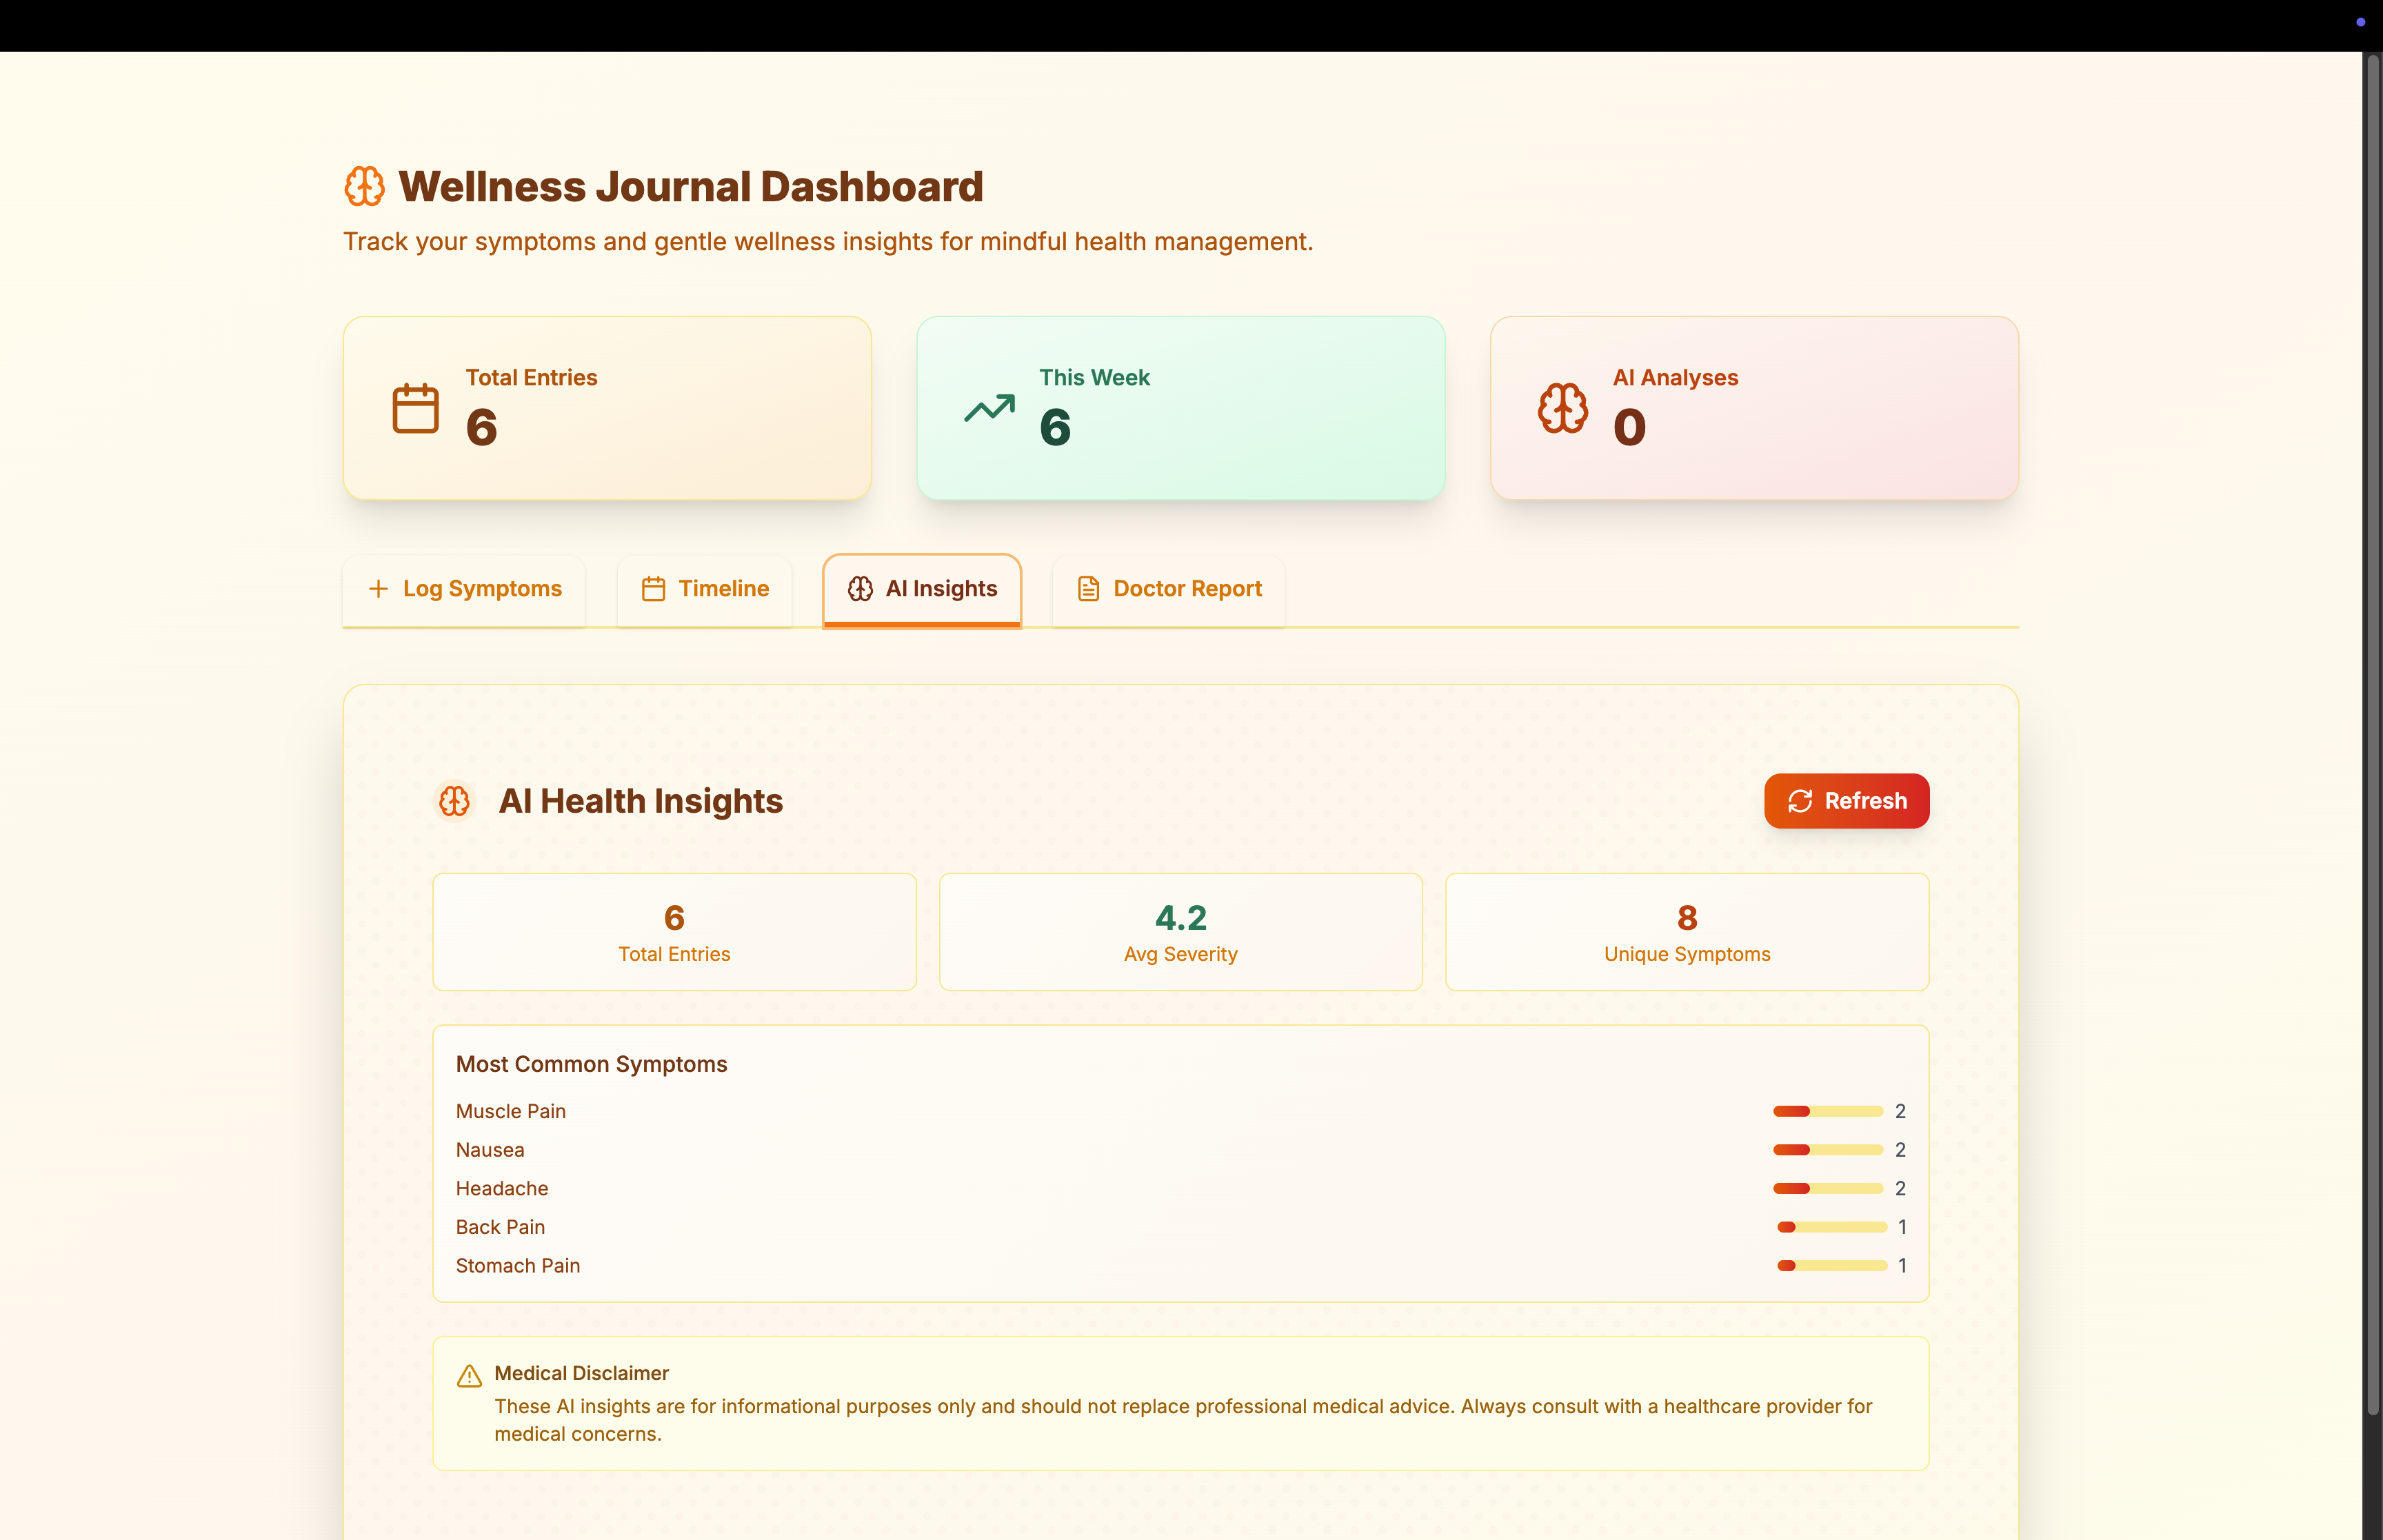Click the Log Symptoms button
2383x1540 pixels.
[463, 589]
